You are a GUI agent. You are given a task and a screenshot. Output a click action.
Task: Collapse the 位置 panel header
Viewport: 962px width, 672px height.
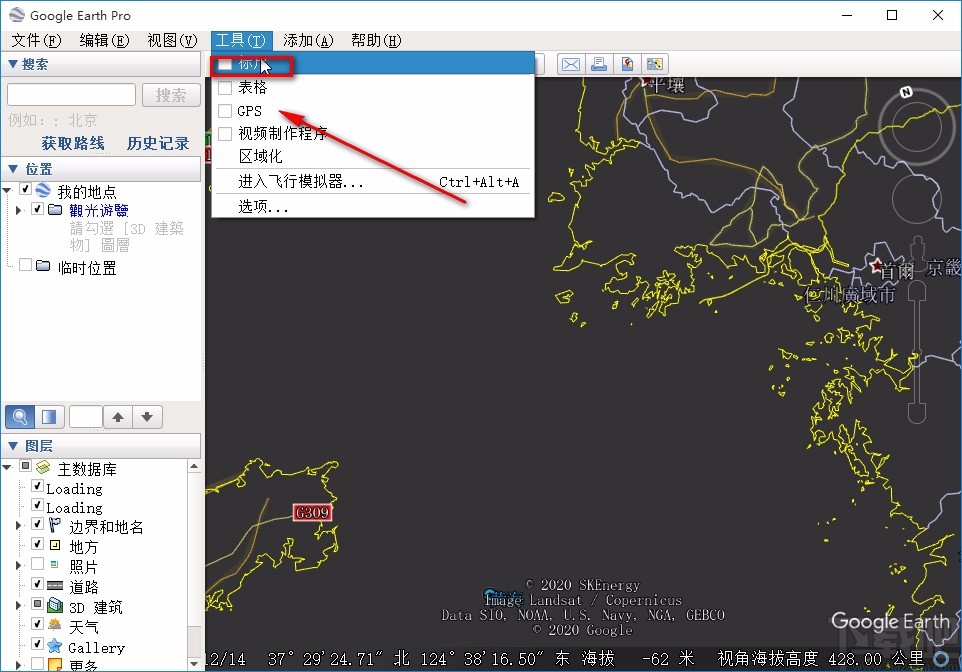(x=12, y=169)
